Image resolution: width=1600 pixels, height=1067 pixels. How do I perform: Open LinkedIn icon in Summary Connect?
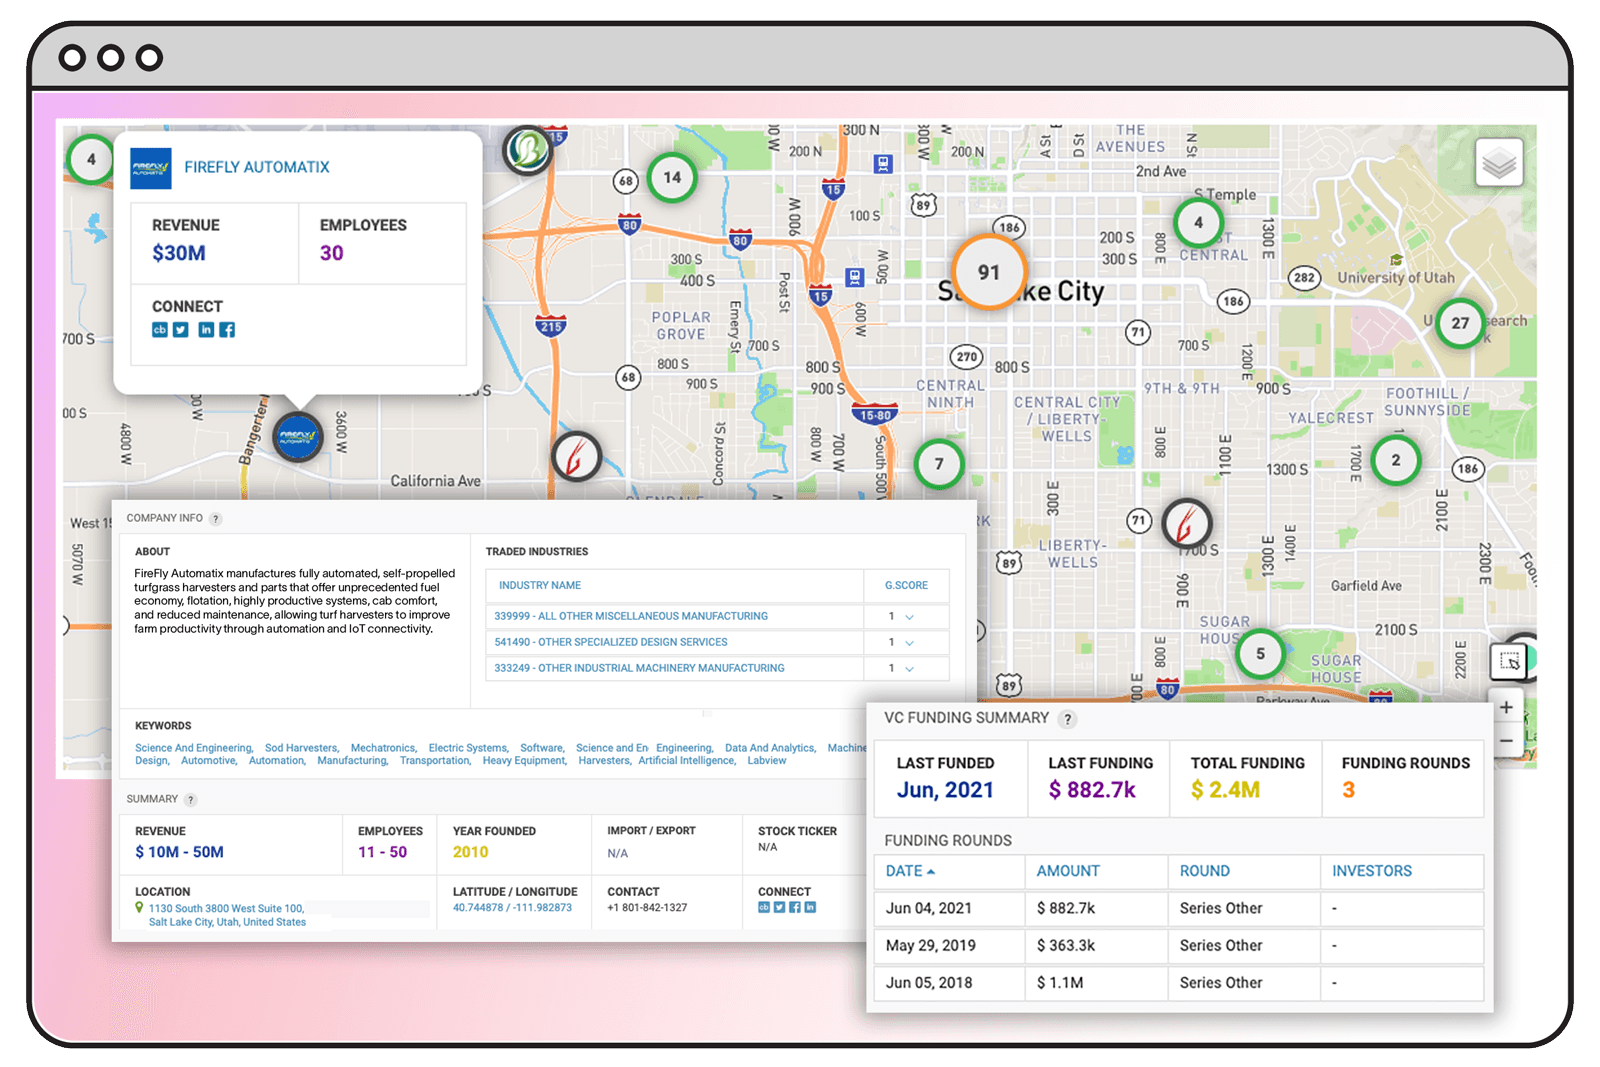[810, 908]
